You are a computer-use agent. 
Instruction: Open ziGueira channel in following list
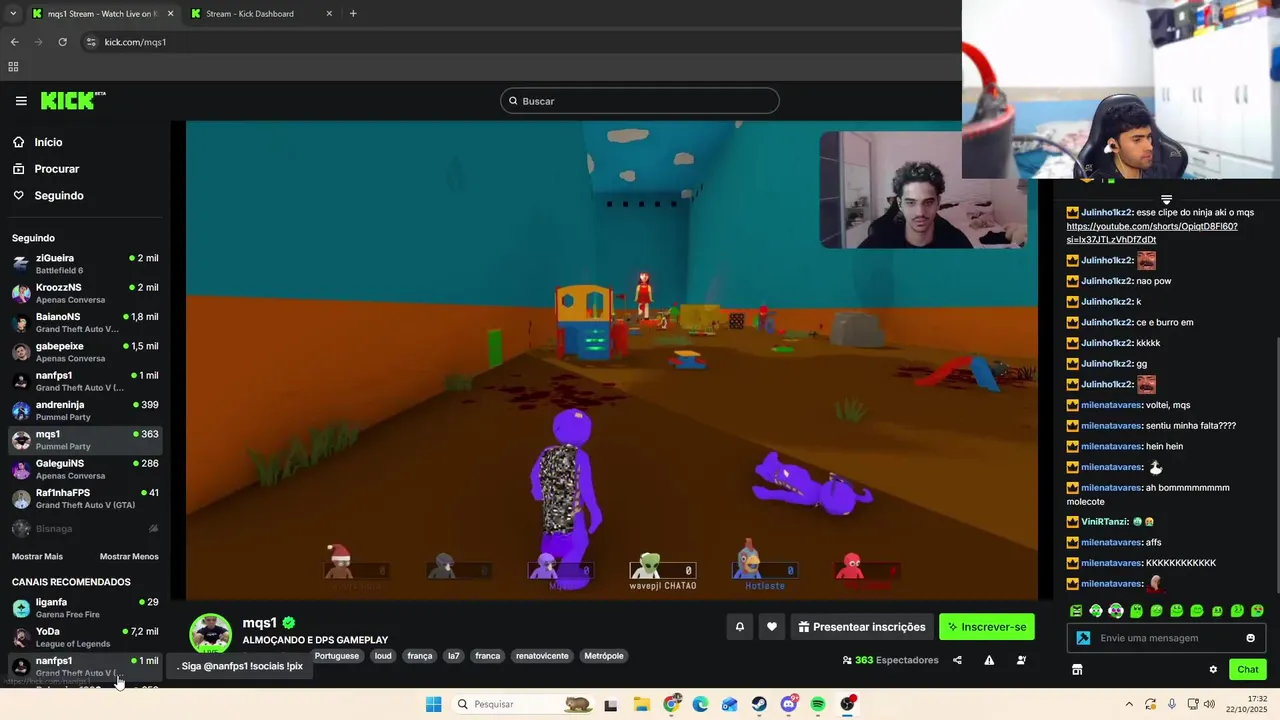tap(85, 264)
